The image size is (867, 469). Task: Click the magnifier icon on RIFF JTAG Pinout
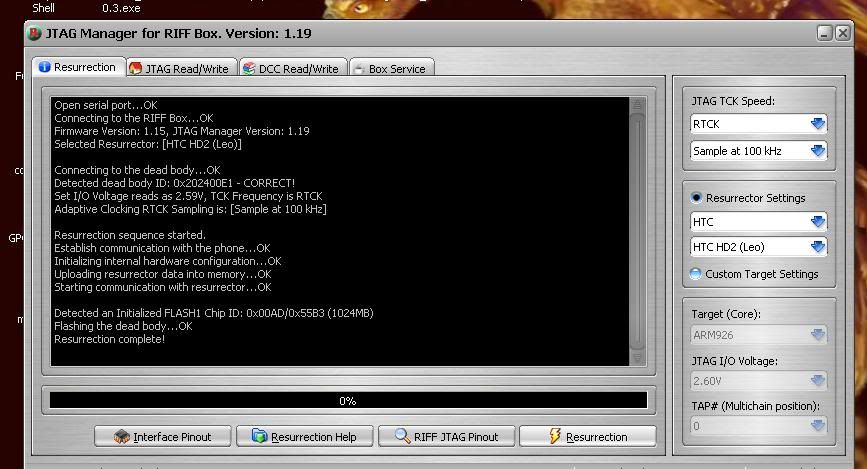point(403,436)
